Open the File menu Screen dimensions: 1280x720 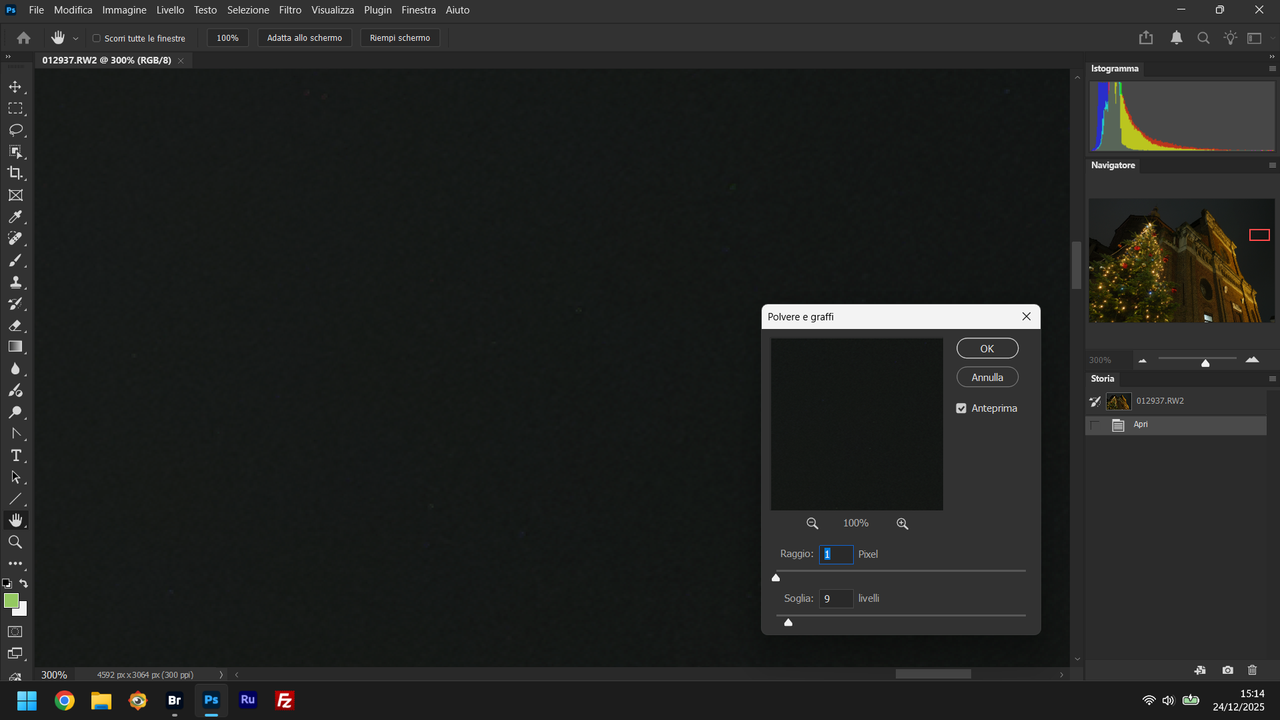point(36,10)
